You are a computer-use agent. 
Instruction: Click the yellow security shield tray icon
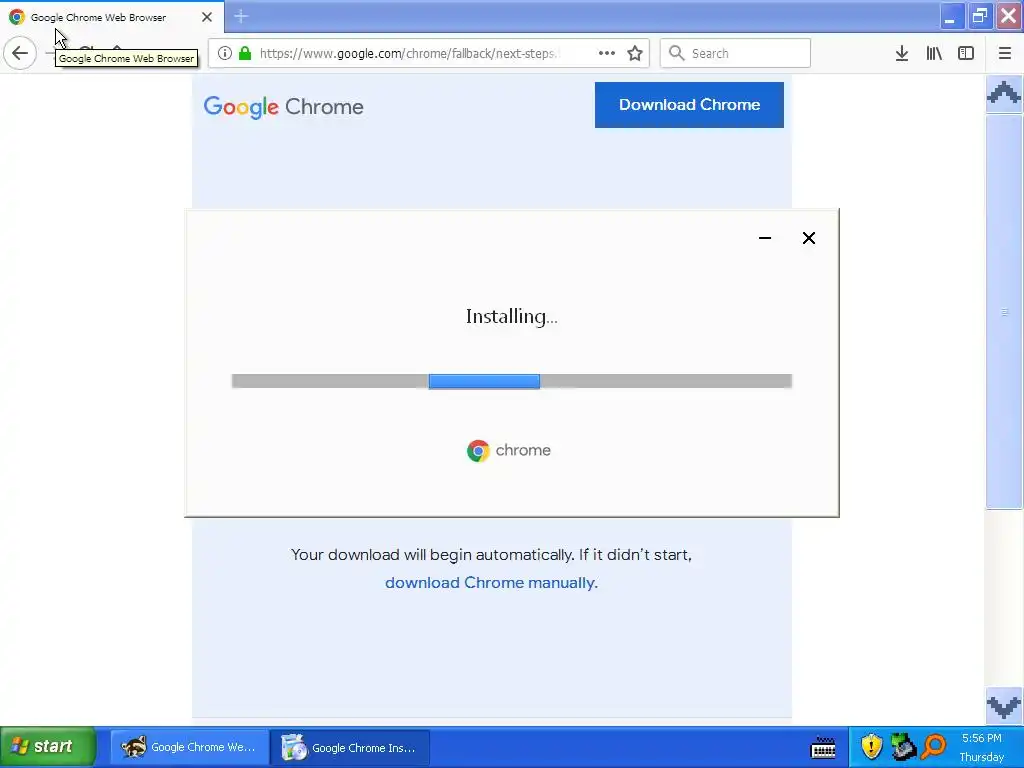click(x=871, y=746)
